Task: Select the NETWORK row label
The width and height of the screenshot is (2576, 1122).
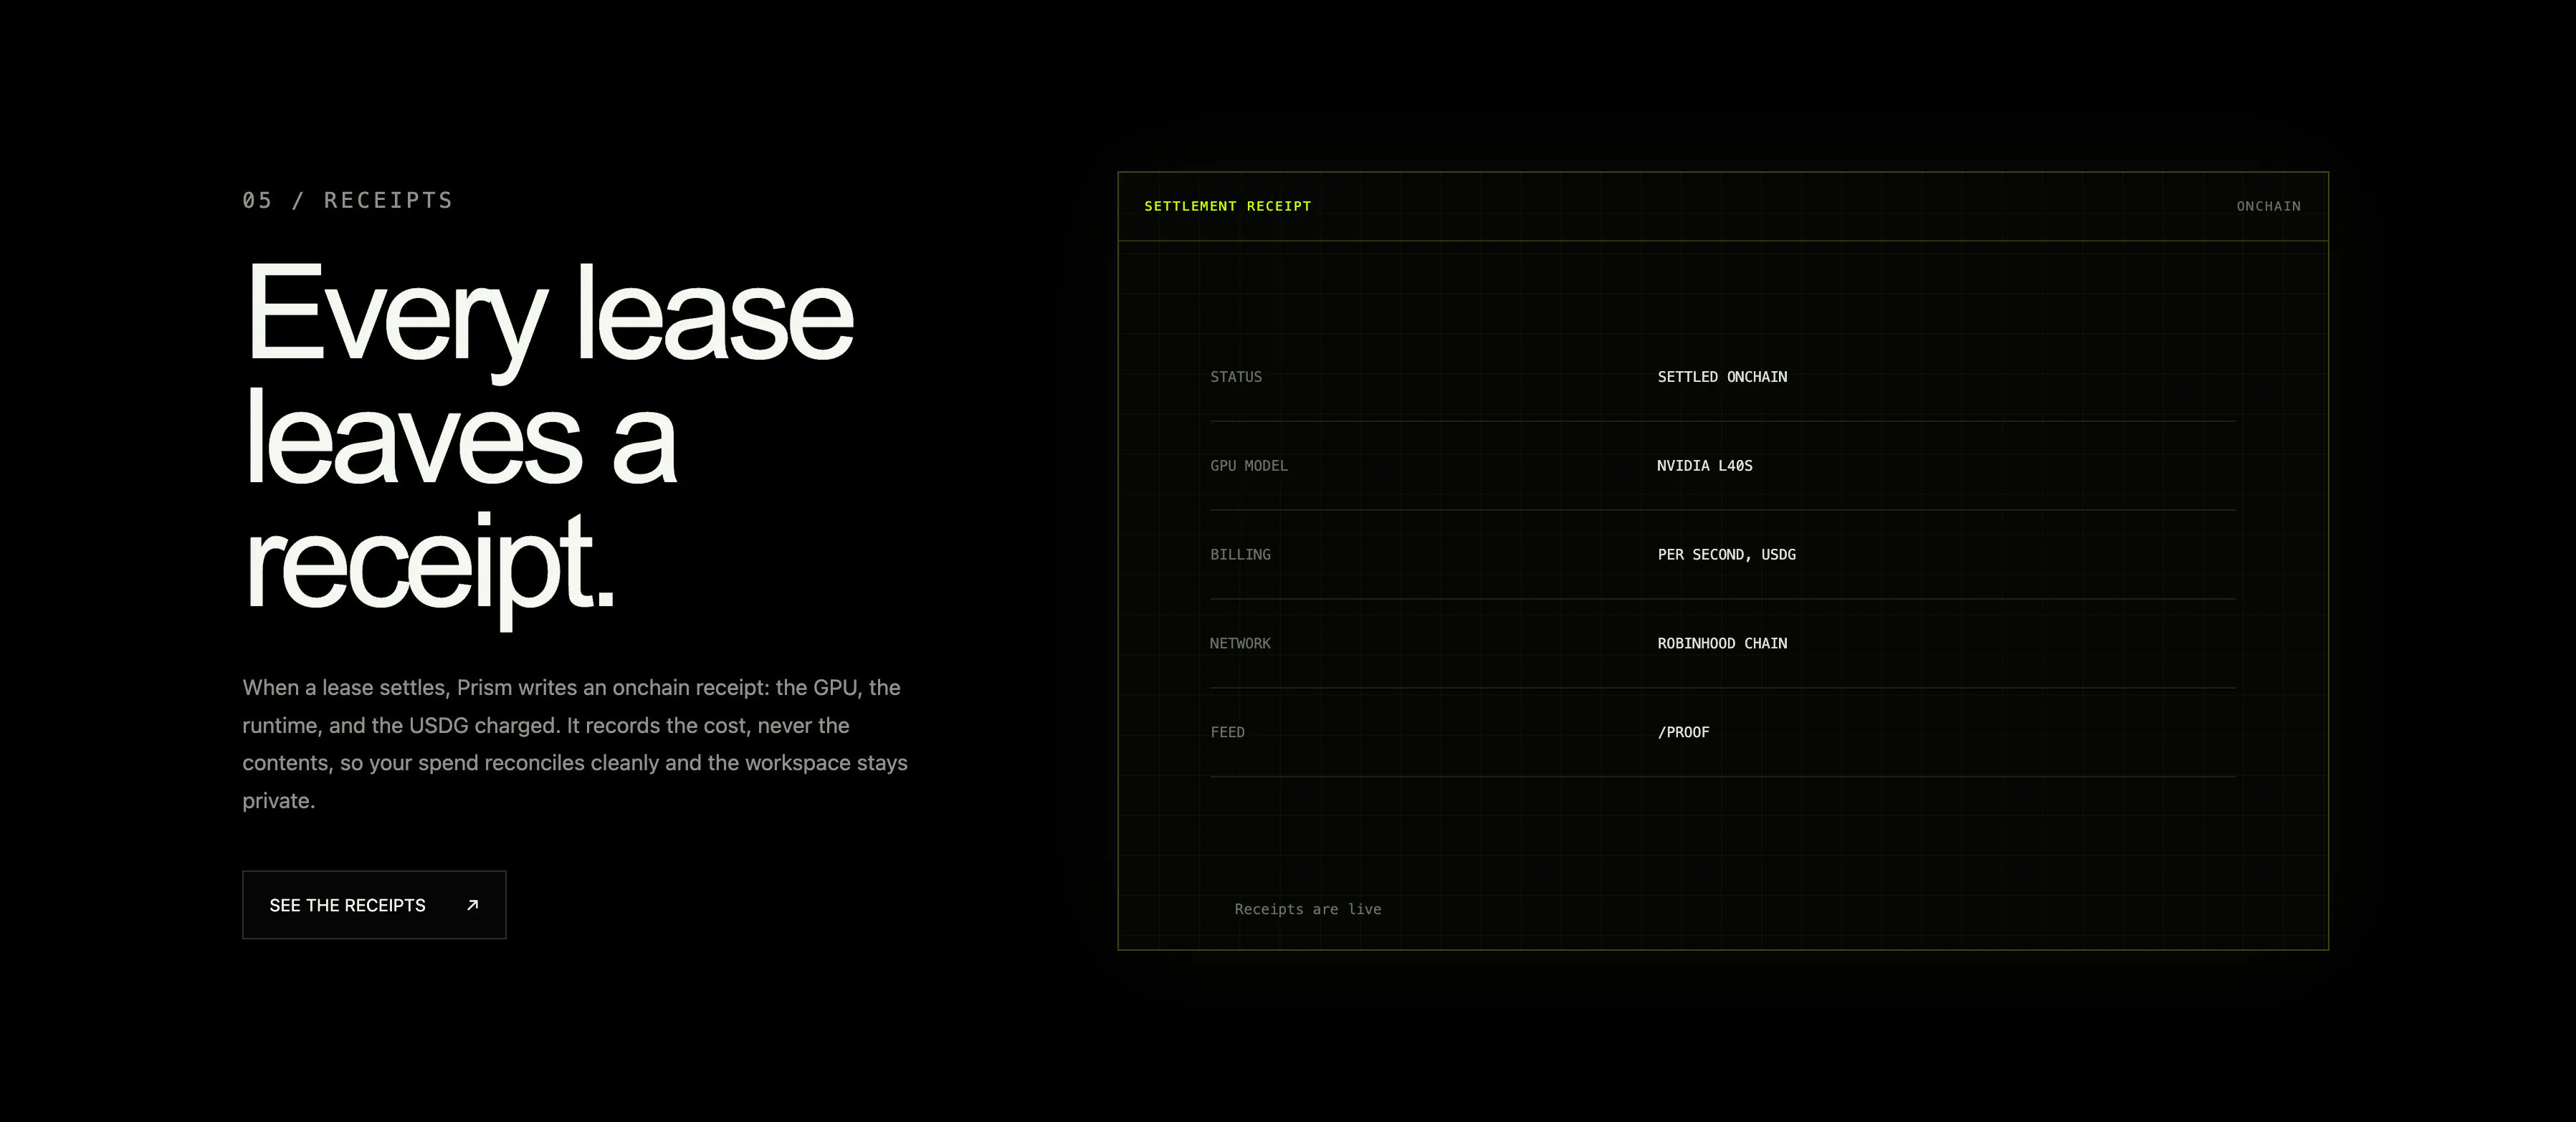Action: click(1240, 644)
